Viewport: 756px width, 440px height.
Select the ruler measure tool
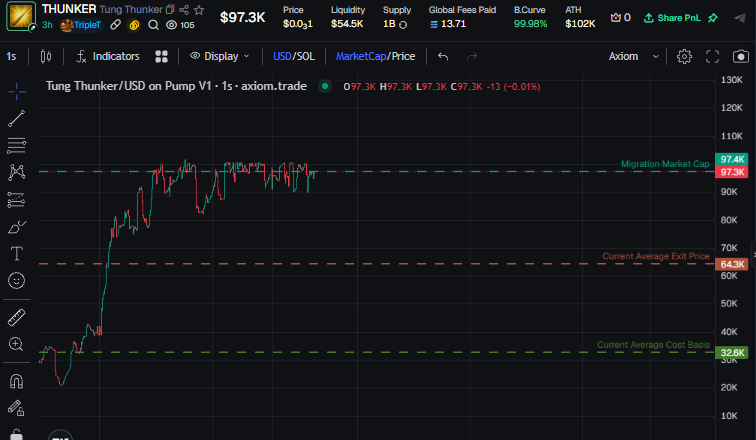tap(16, 317)
